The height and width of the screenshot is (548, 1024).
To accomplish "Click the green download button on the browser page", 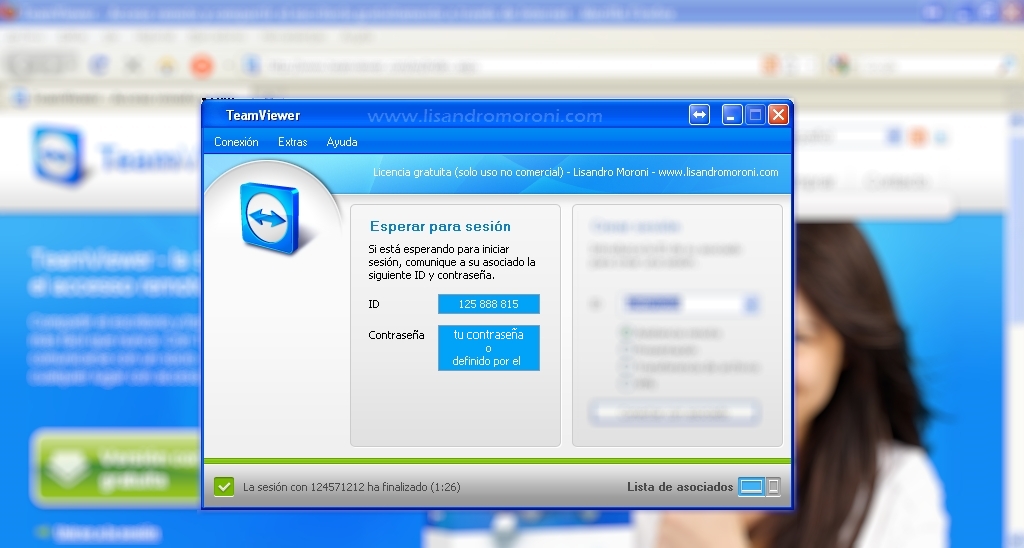I will coord(116,468).
